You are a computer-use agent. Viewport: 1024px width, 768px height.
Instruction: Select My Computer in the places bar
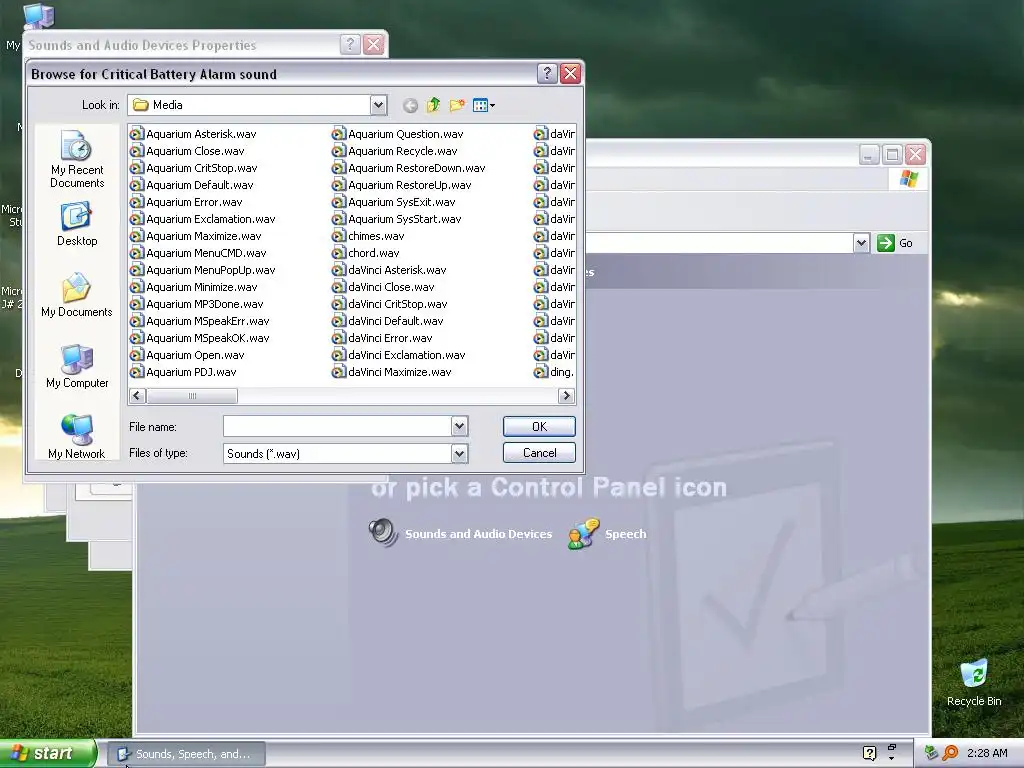coord(77,366)
